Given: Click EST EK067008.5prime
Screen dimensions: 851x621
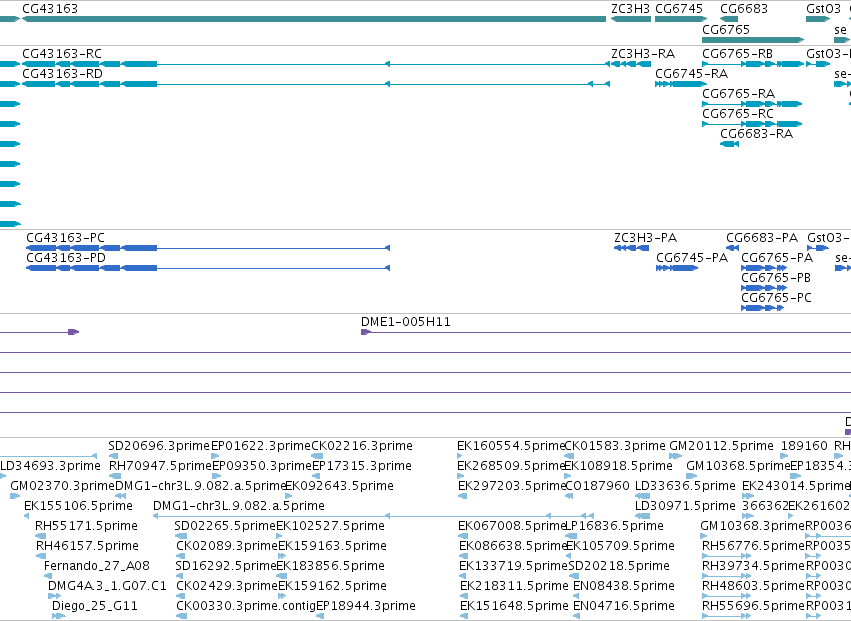Looking at the screenshot, I should [x=512, y=526].
